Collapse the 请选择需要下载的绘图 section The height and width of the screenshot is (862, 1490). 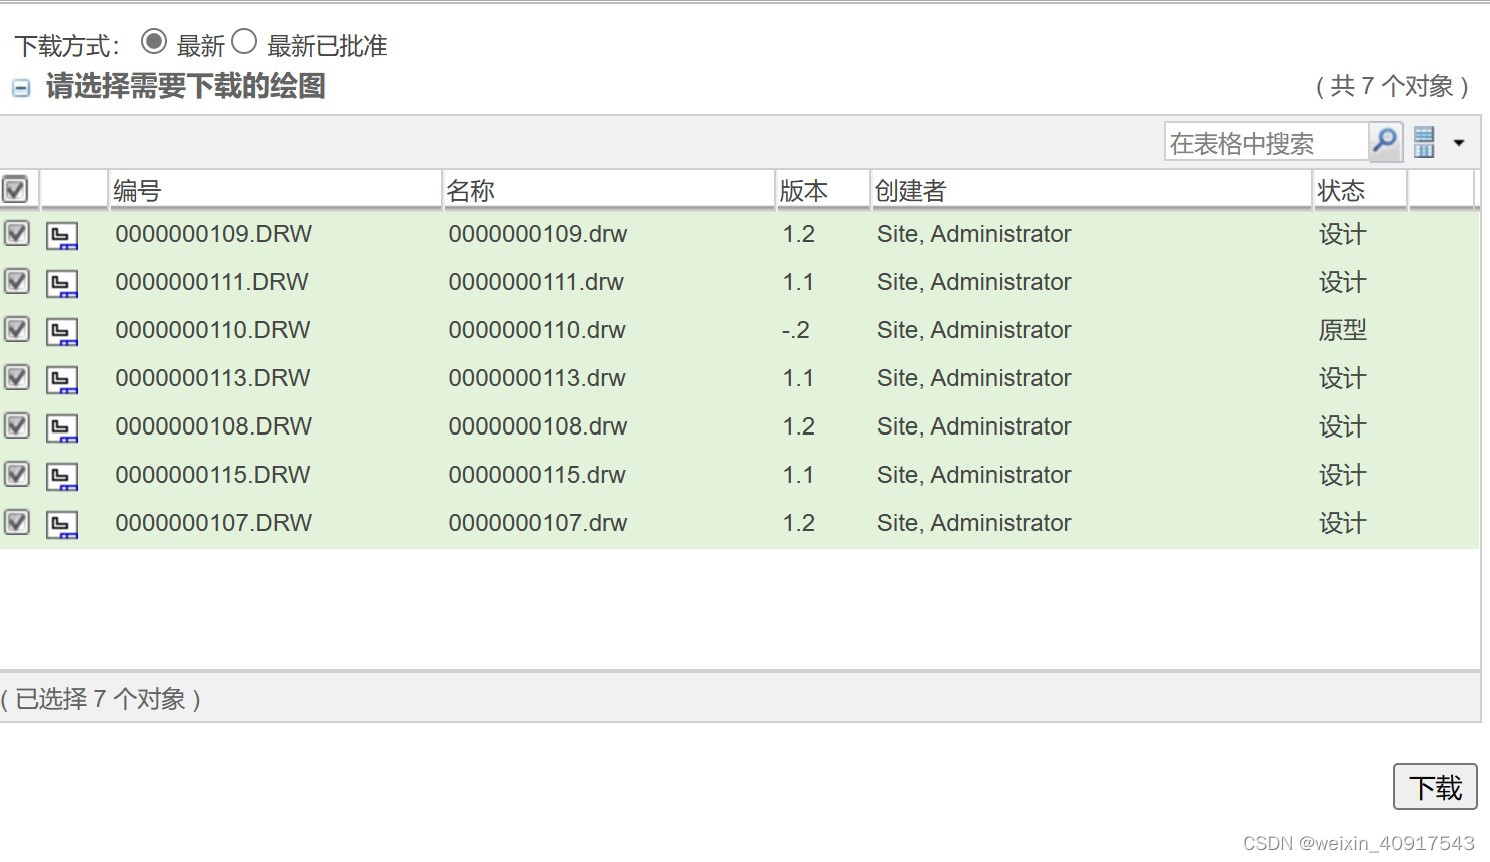21,88
